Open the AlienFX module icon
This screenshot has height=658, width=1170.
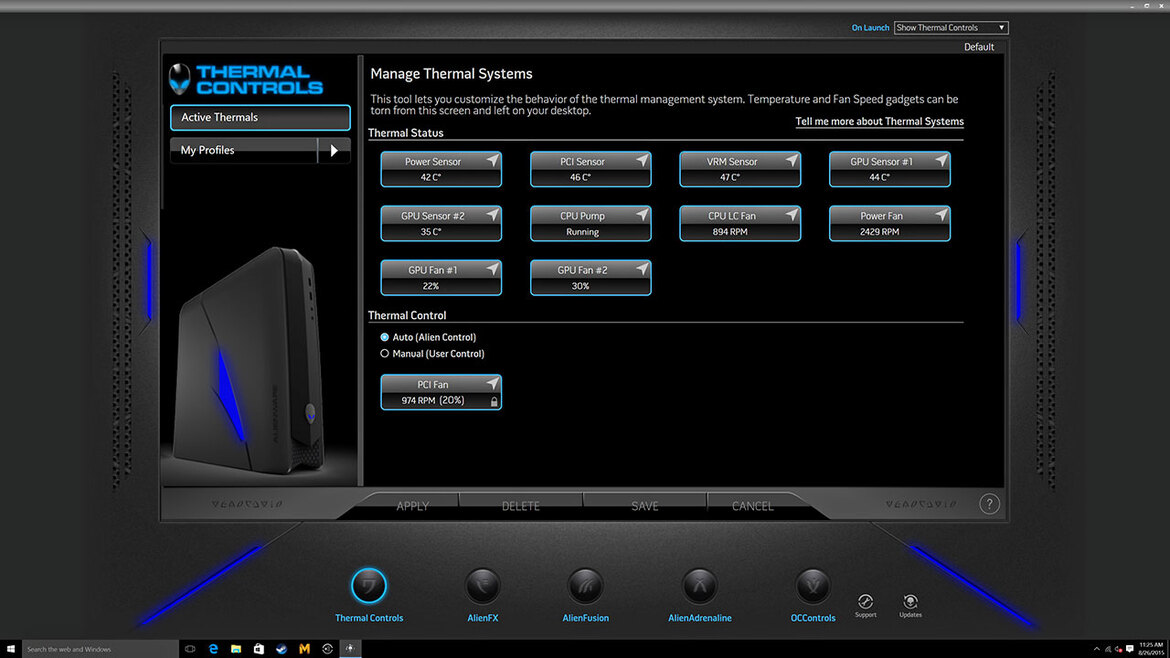point(483,586)
